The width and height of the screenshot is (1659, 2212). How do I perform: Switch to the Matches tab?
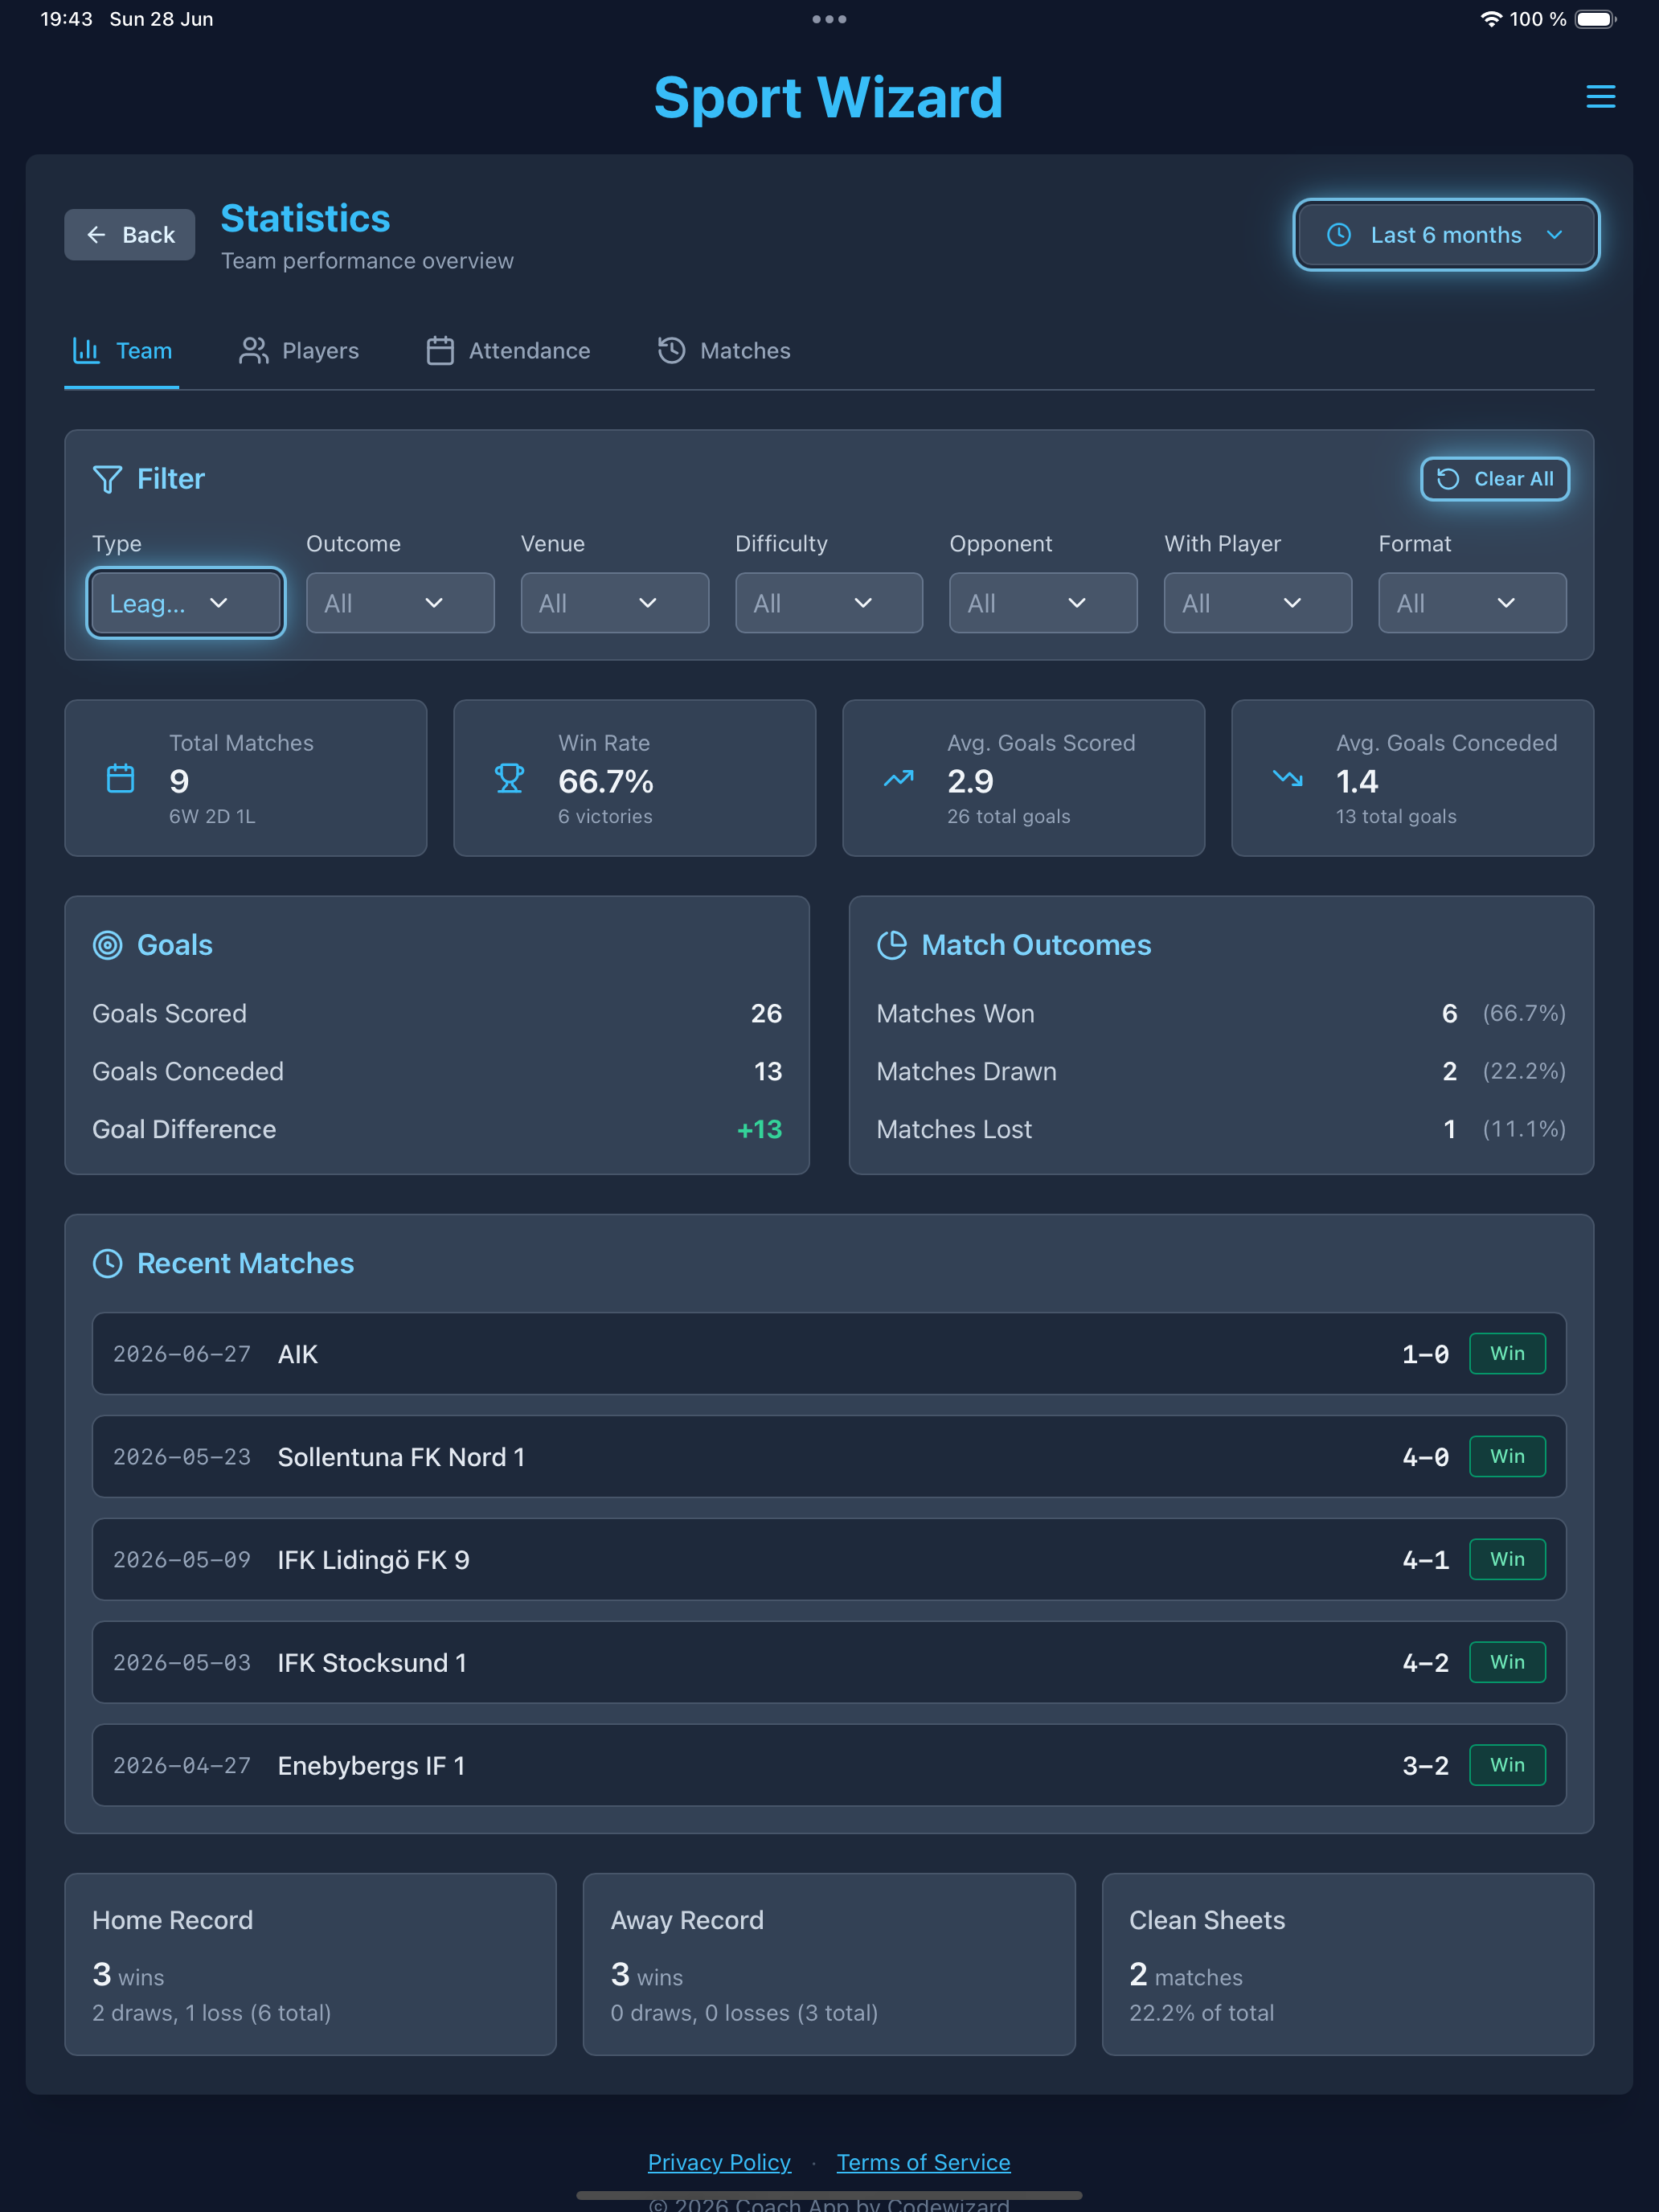tap(724, 351)
